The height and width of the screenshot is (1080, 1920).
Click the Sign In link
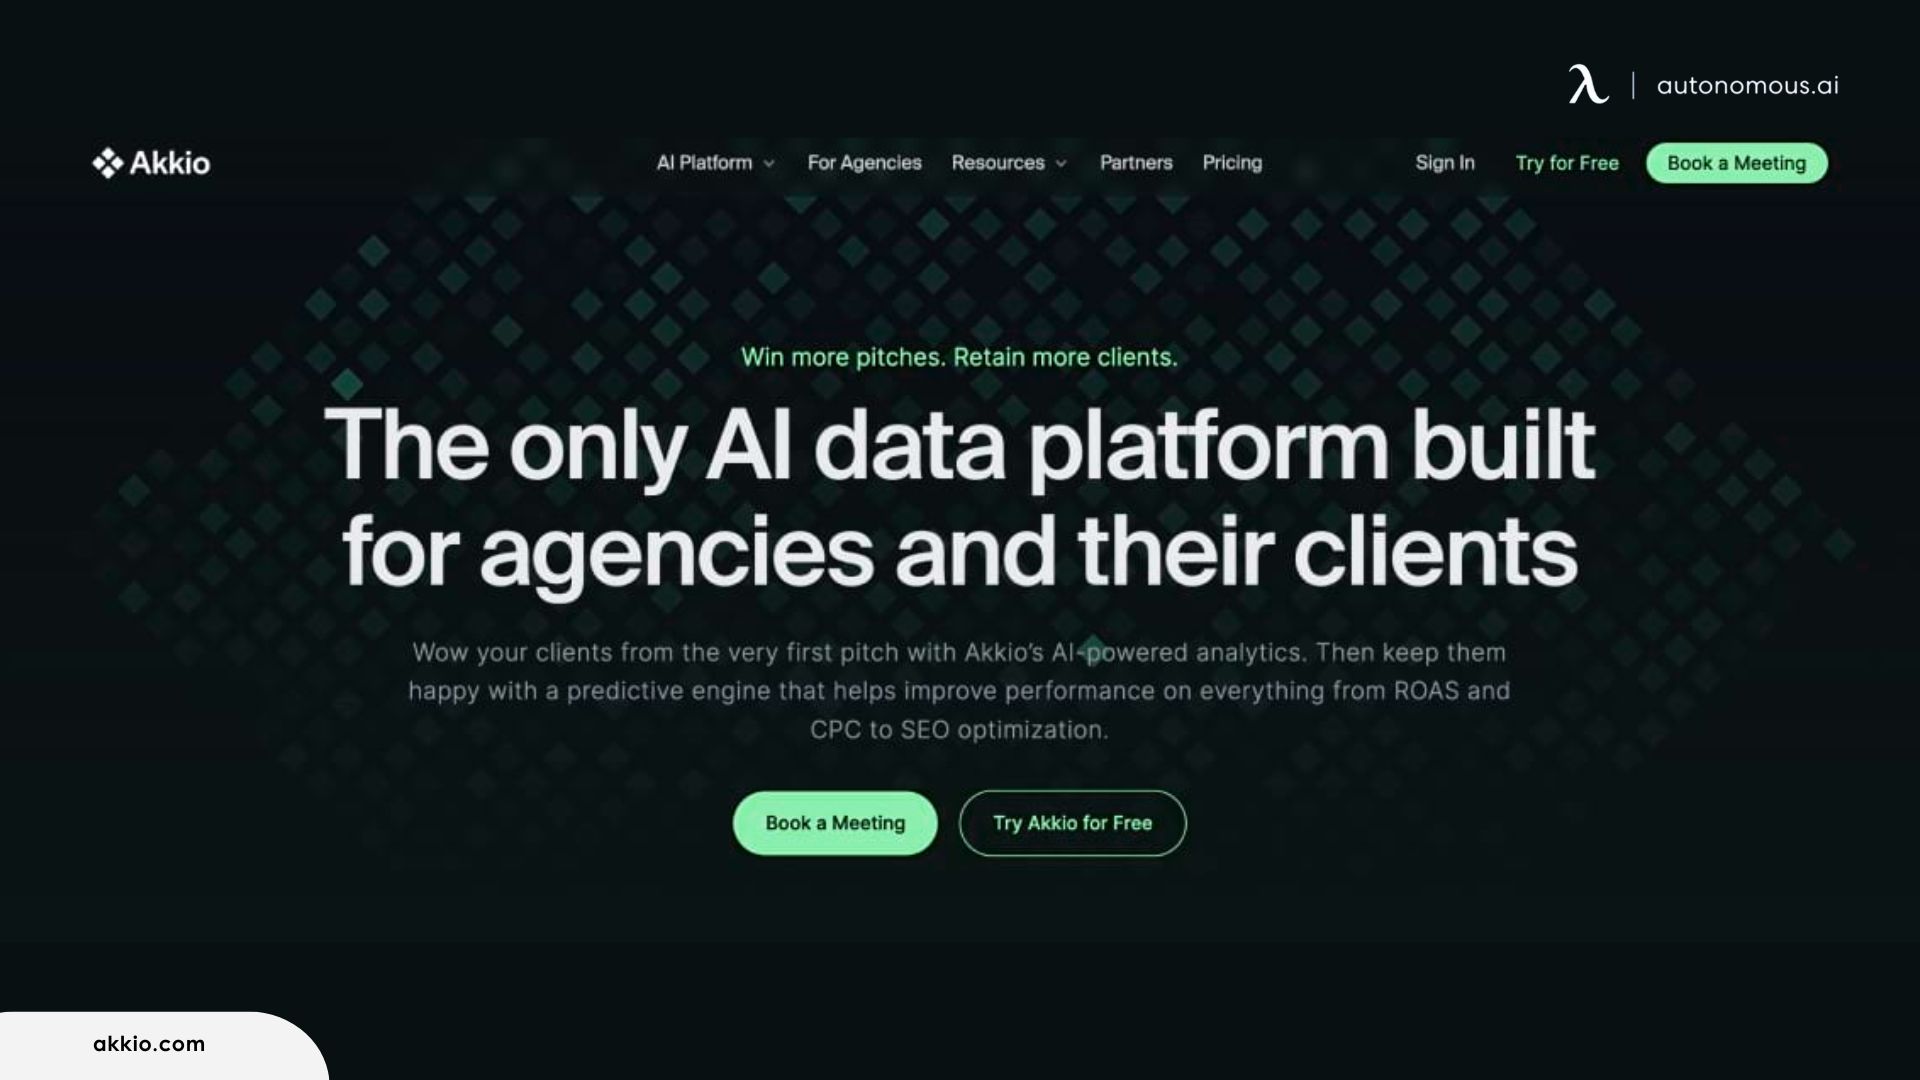point(1444,161)
